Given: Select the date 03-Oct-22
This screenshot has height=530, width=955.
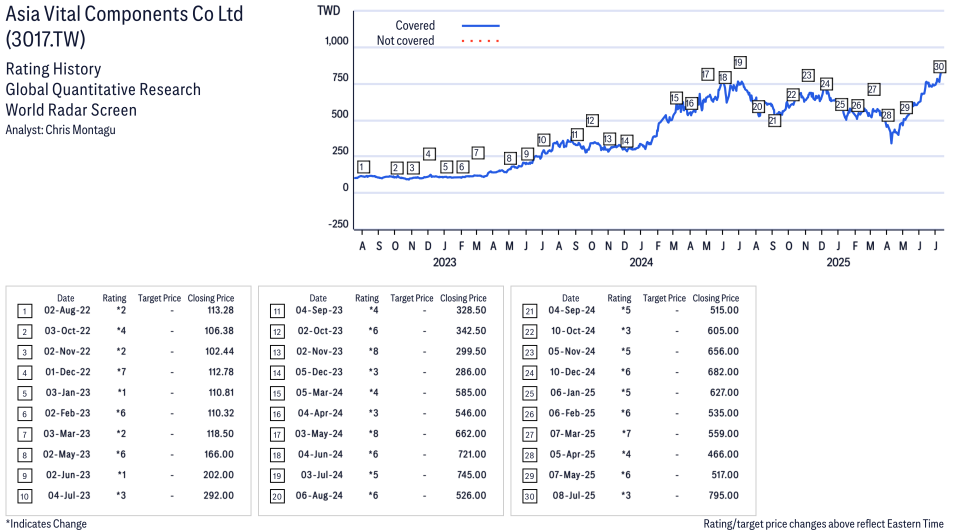Looking at the screenshot, I should (67, 331).
